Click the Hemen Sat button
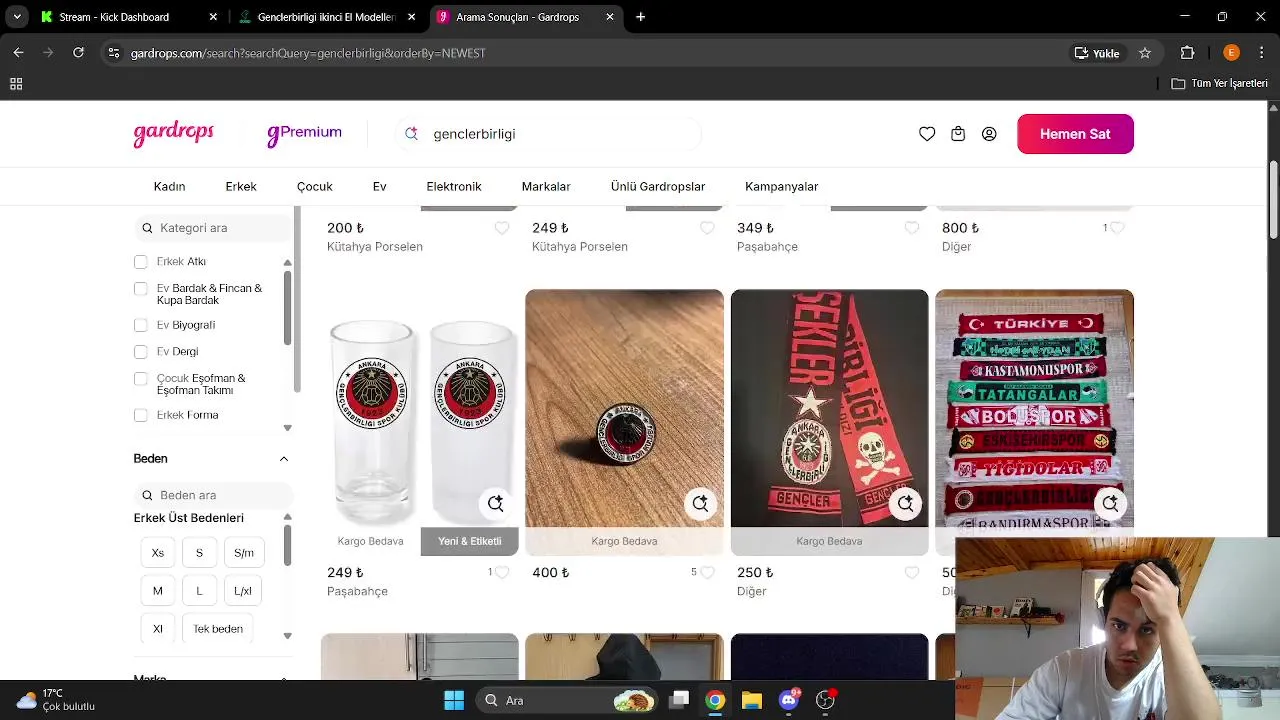1280x720 pixels. (x=1075, y=134)
